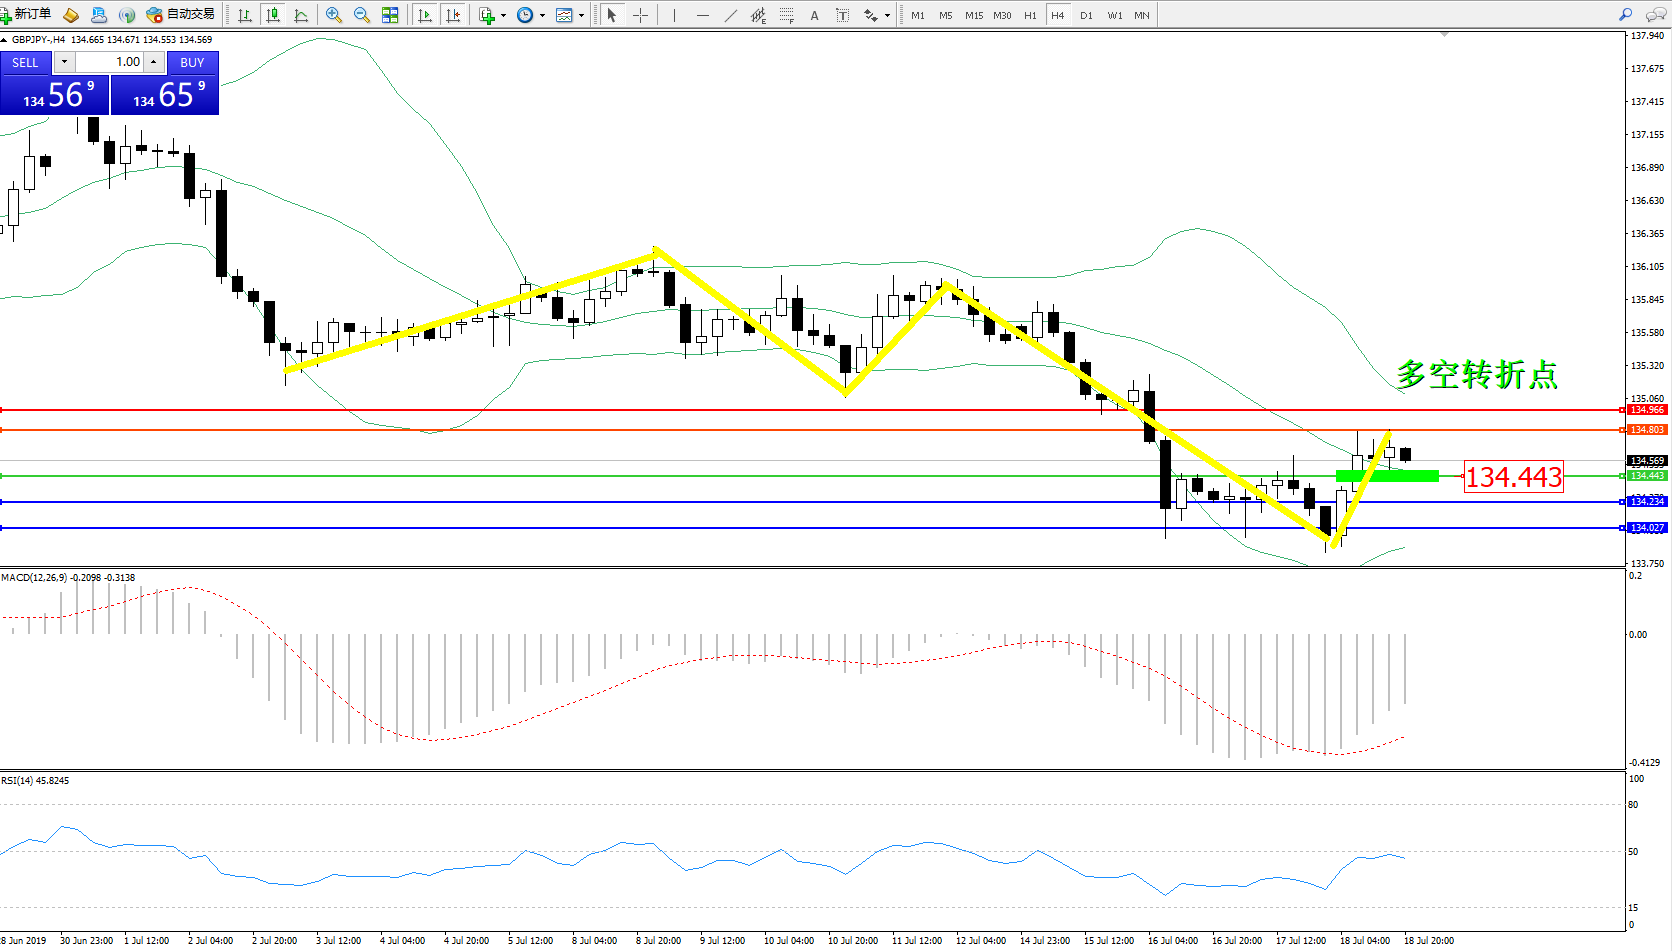The image size is (1672, 951).
Task: Select the text label tool (A)
Action: click(814, 15)
